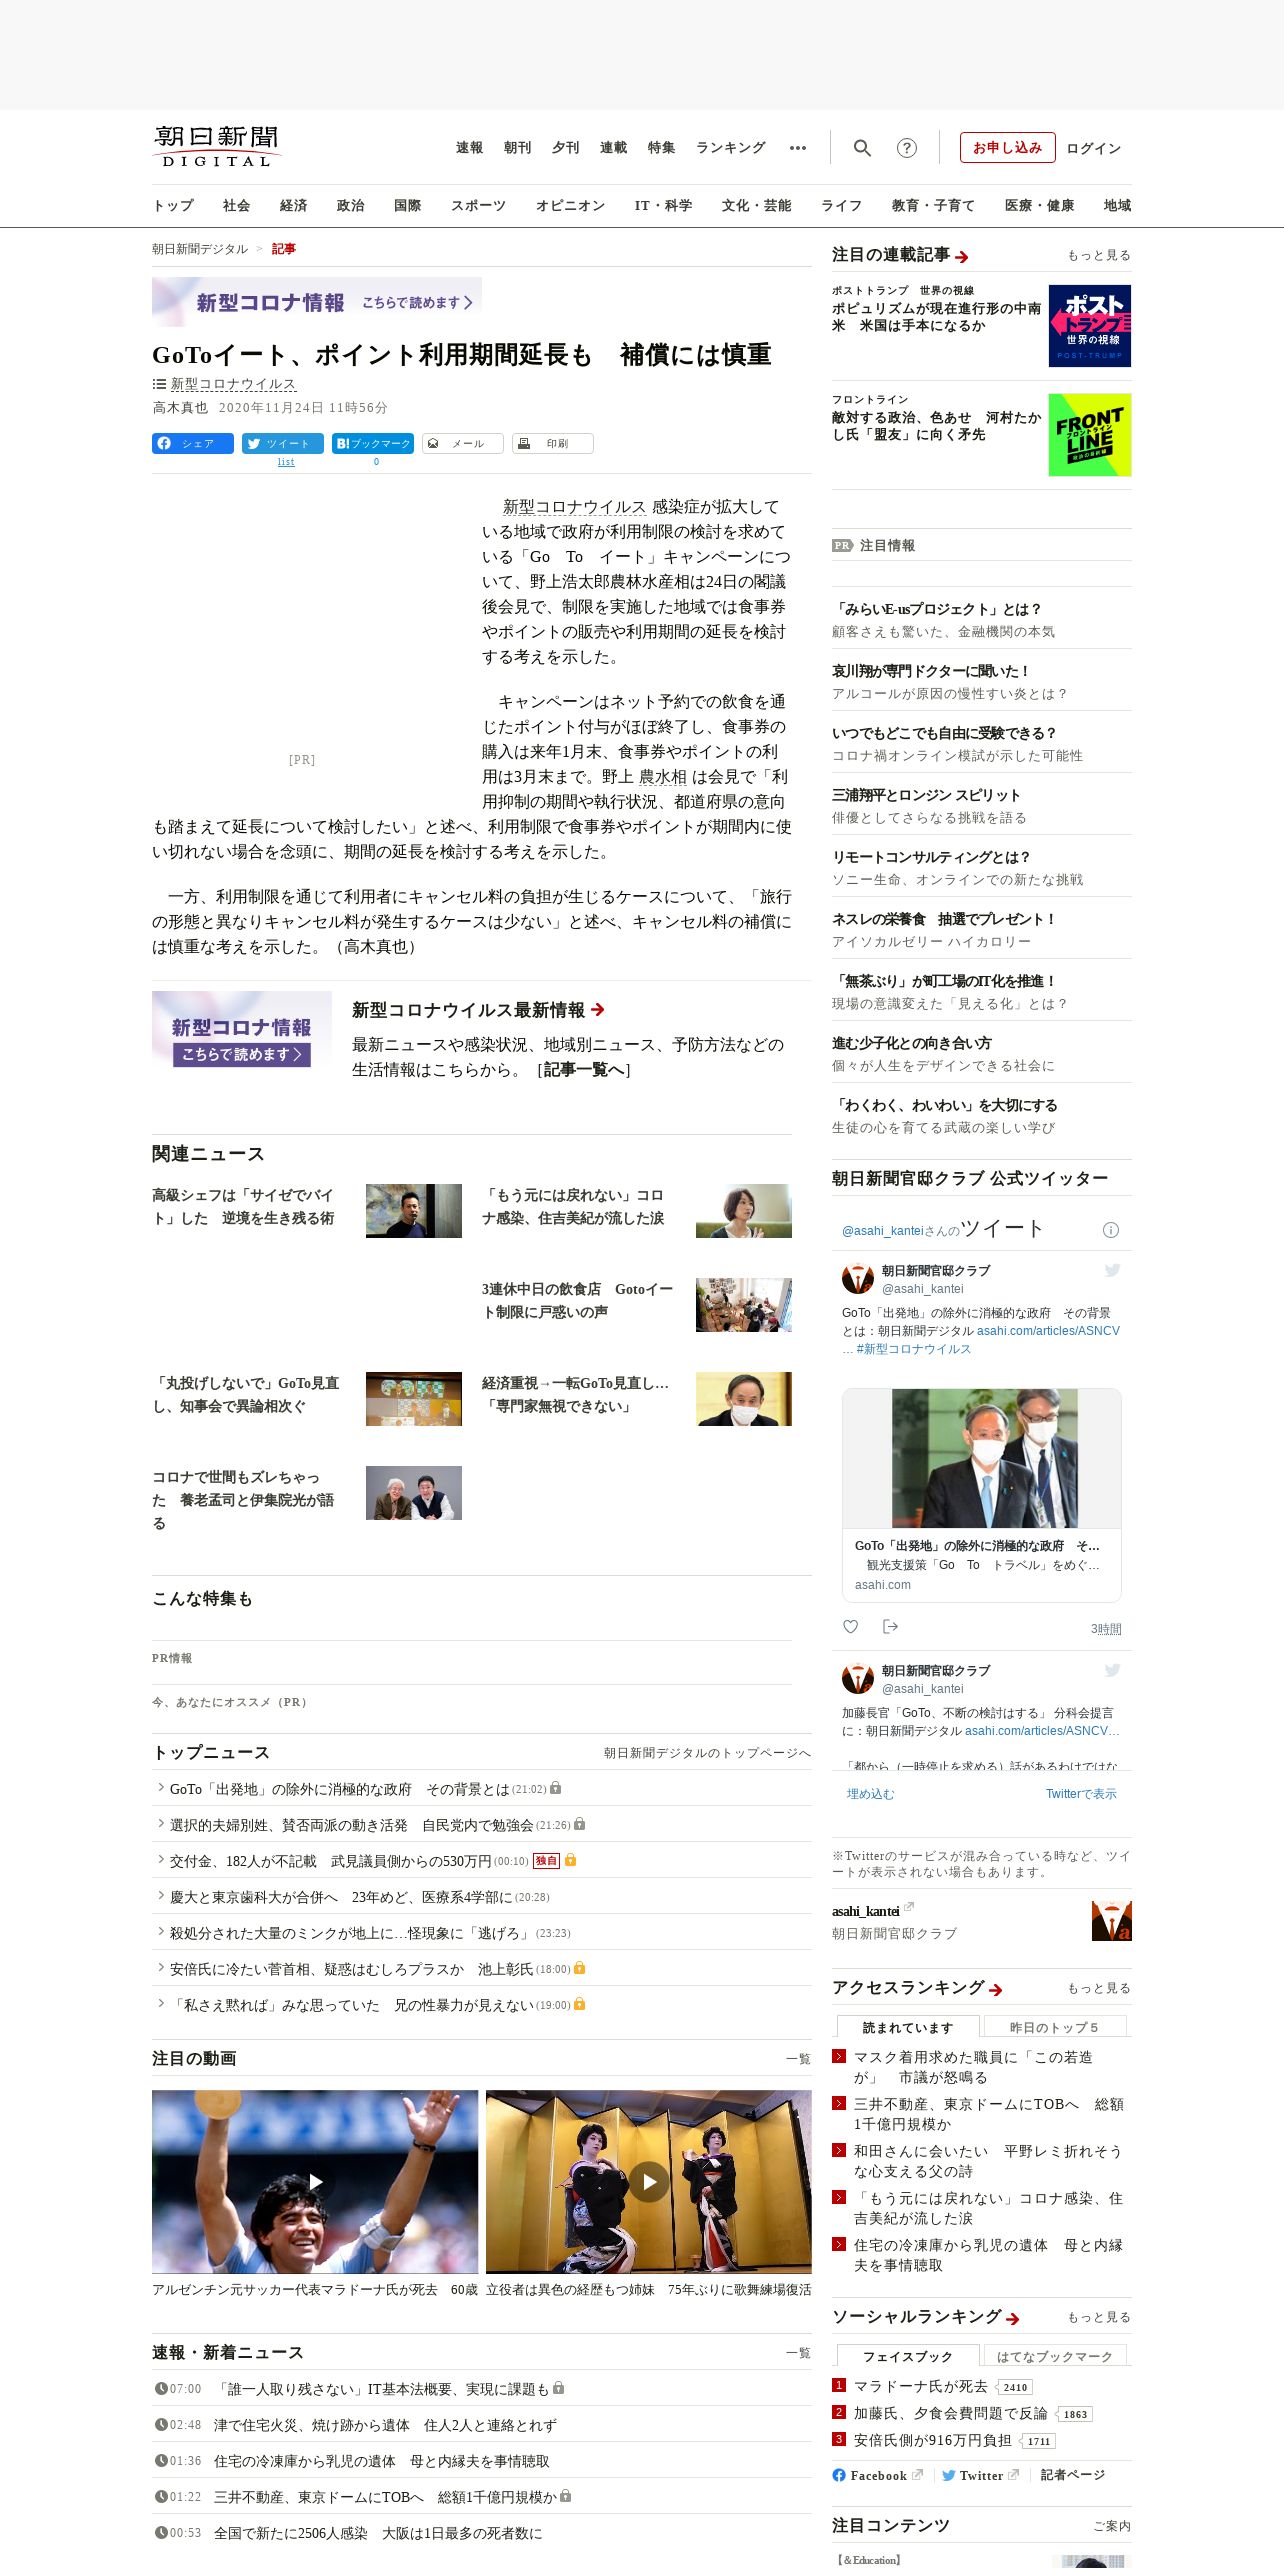The height and width of the screenshot is (2568, 1284).
Task: Click the search magnifier icon
Action: [862, 148]
